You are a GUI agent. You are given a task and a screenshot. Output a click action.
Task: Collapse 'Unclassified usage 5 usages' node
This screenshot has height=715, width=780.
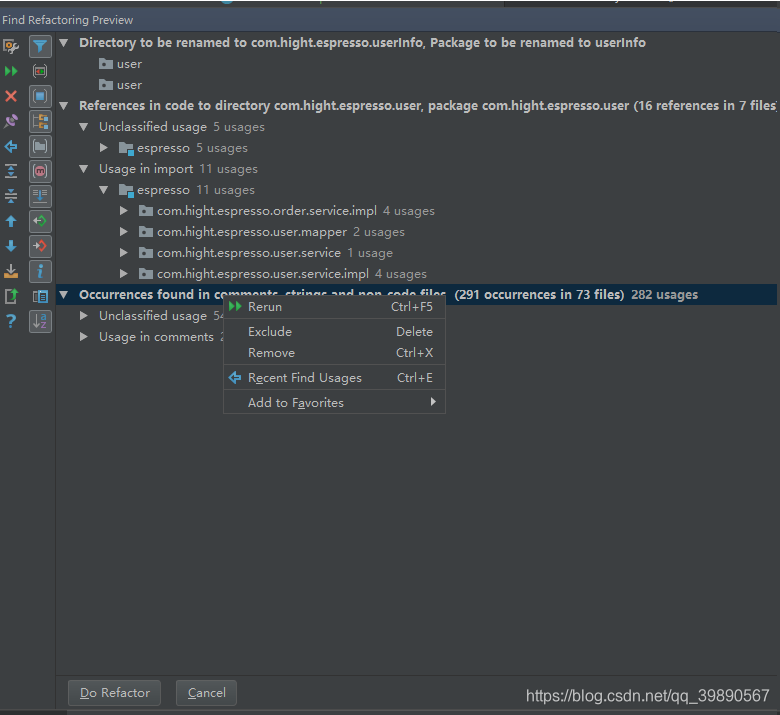tap(84, 127)
